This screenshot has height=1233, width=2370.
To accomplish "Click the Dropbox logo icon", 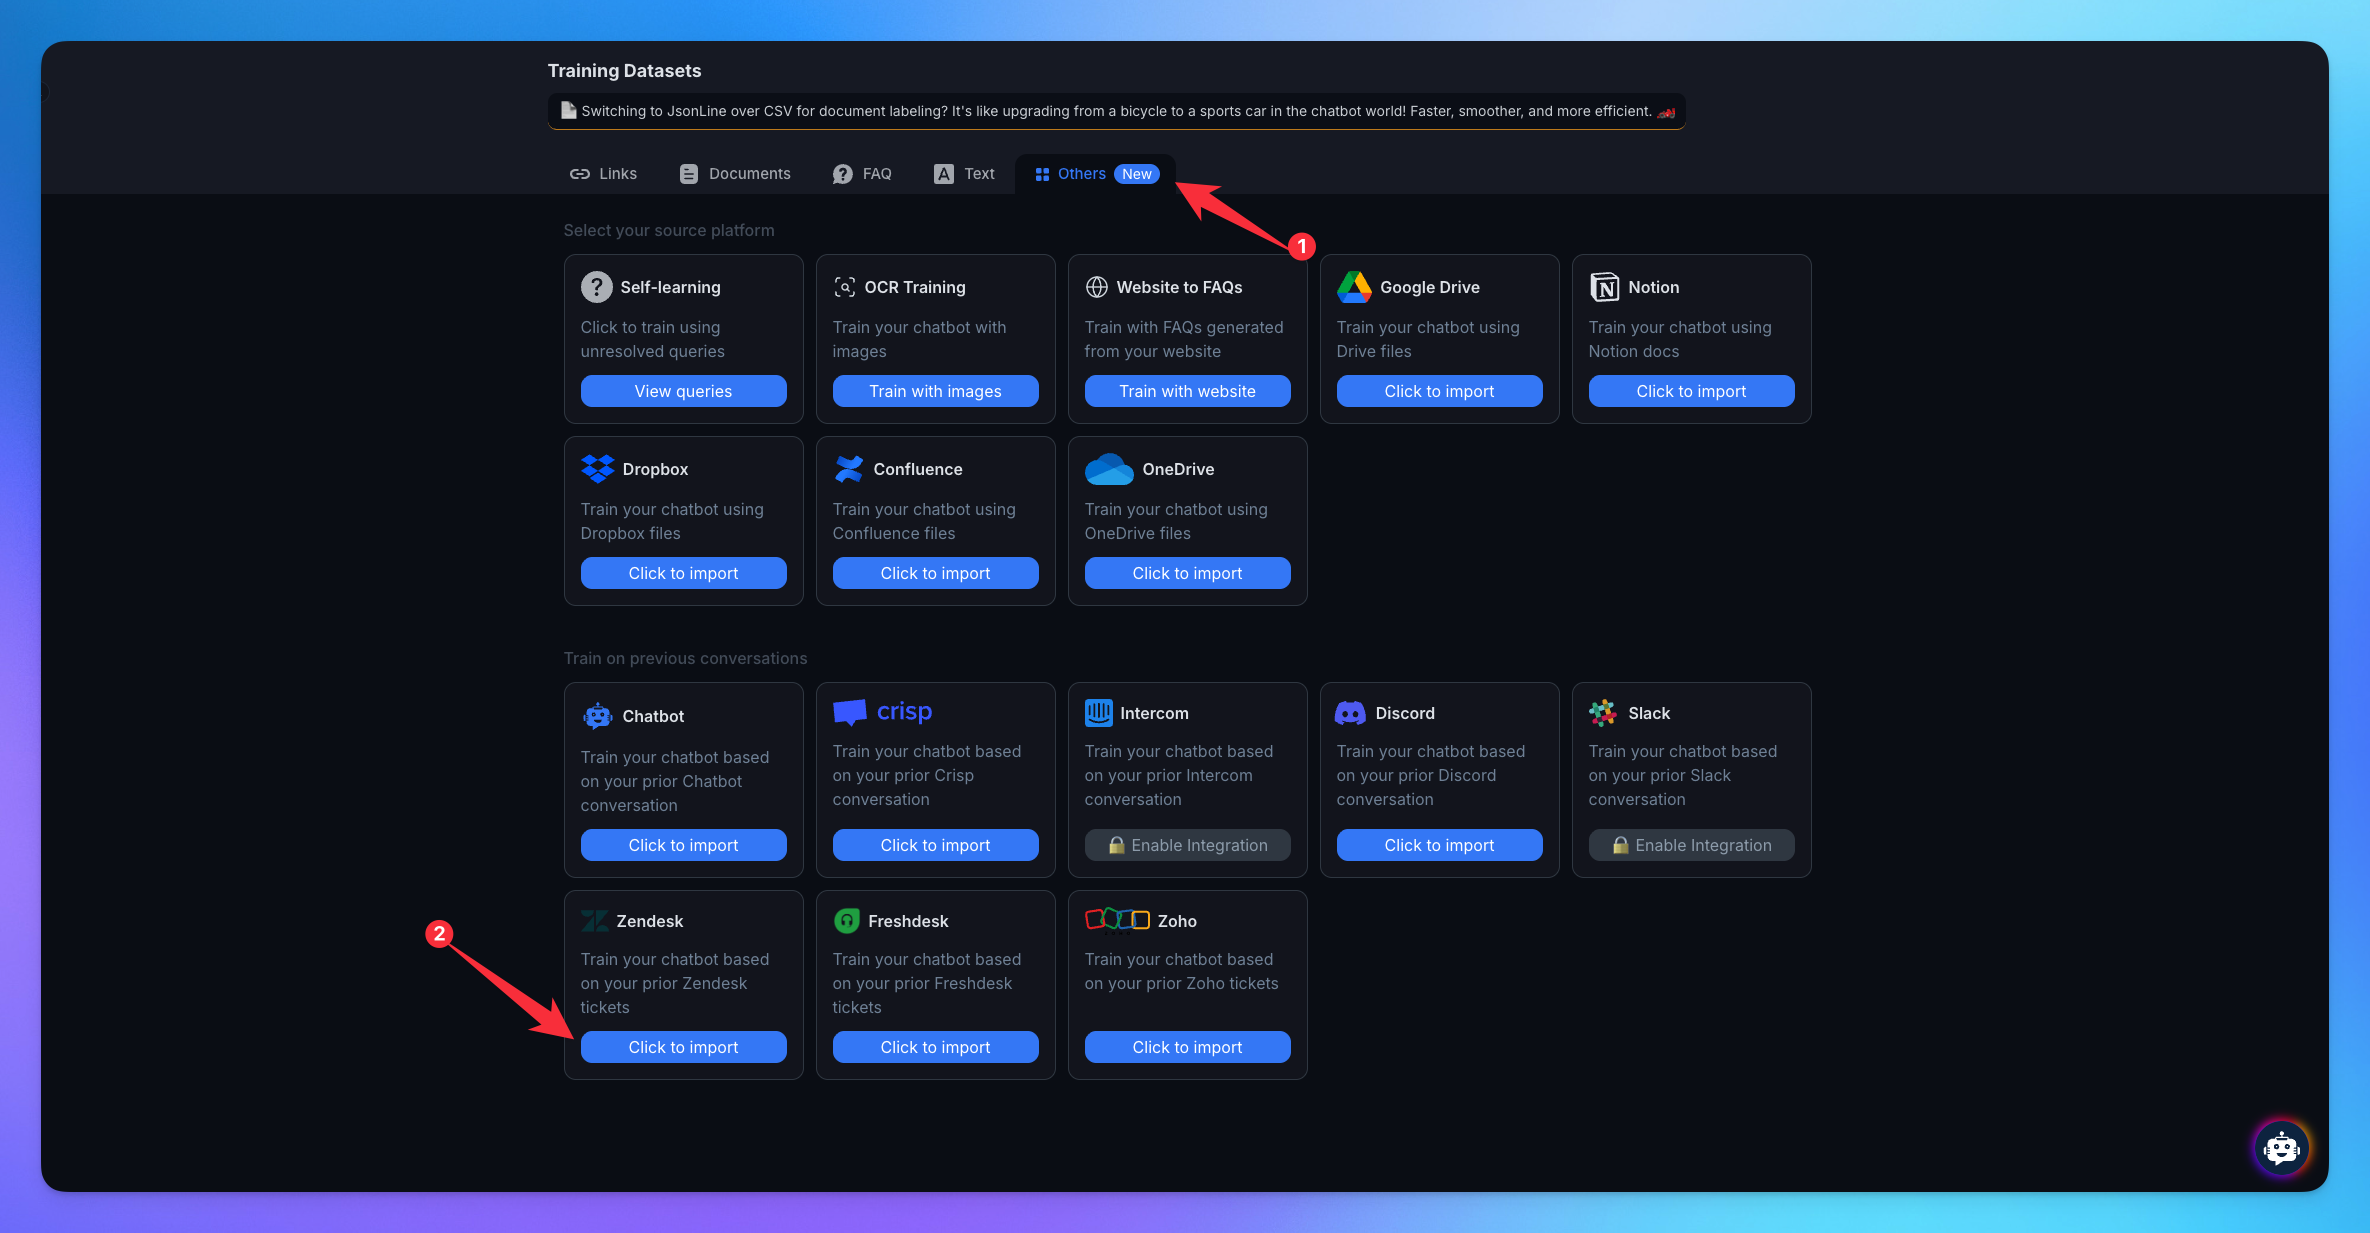I will [597, 469].
